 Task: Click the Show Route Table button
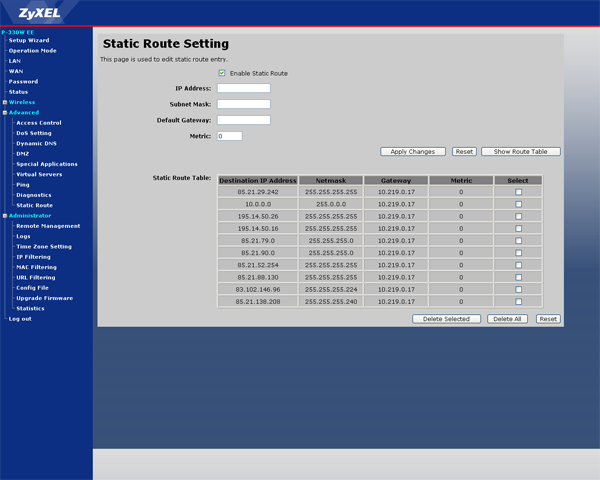click(520, 152)
